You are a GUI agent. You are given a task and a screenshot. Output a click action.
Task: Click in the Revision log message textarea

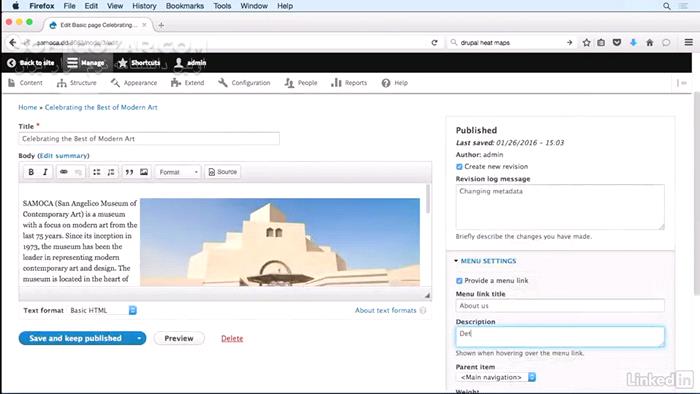[560, 207]
